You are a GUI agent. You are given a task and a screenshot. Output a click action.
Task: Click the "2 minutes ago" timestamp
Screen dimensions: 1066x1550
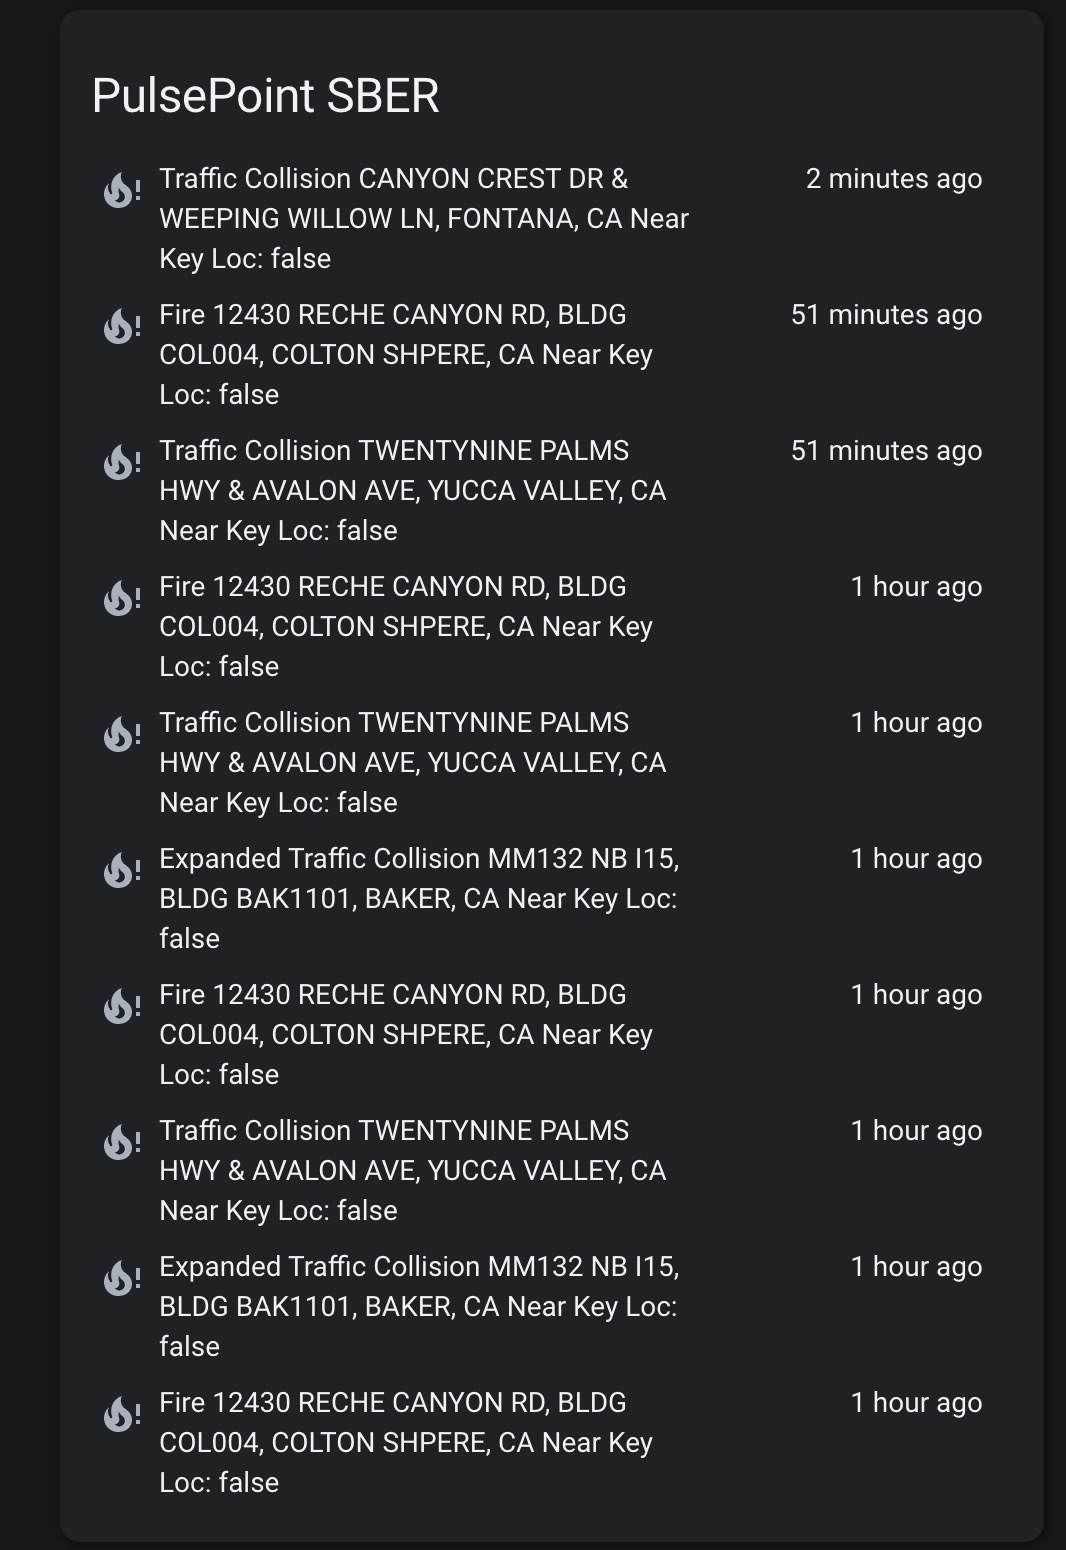pos(893,179)
